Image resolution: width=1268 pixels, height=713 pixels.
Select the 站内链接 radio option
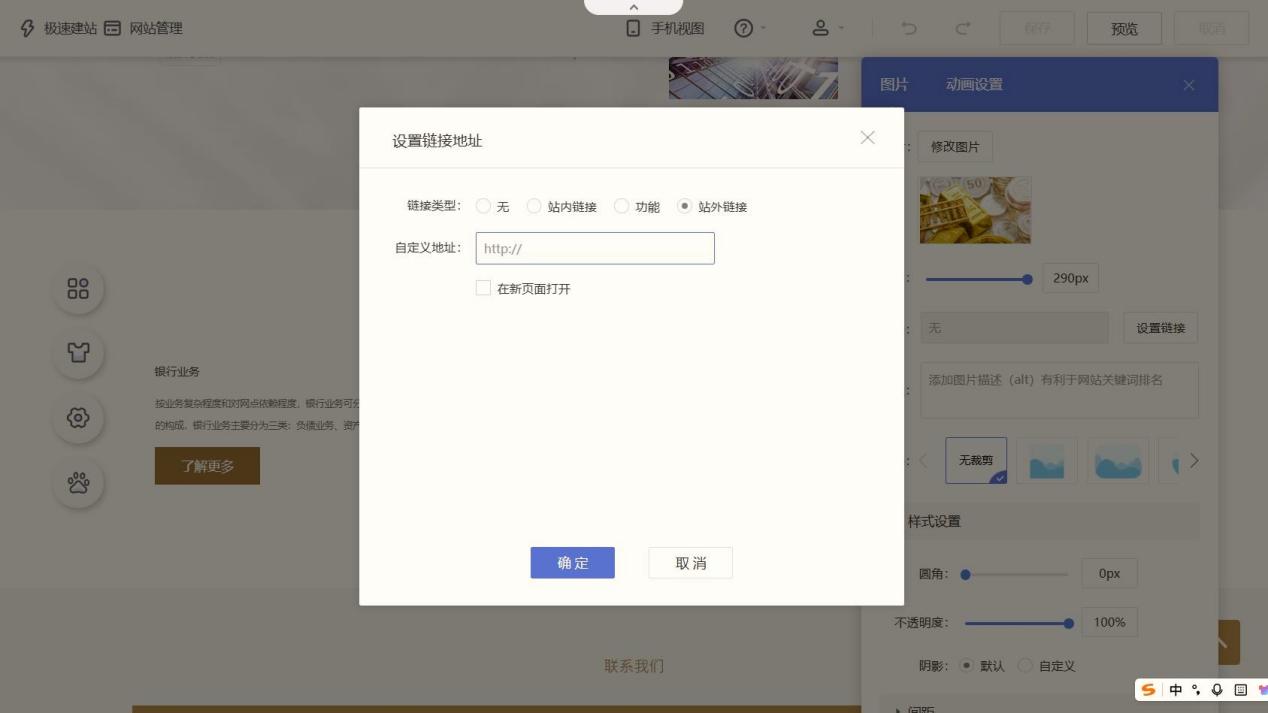(535, 206)
